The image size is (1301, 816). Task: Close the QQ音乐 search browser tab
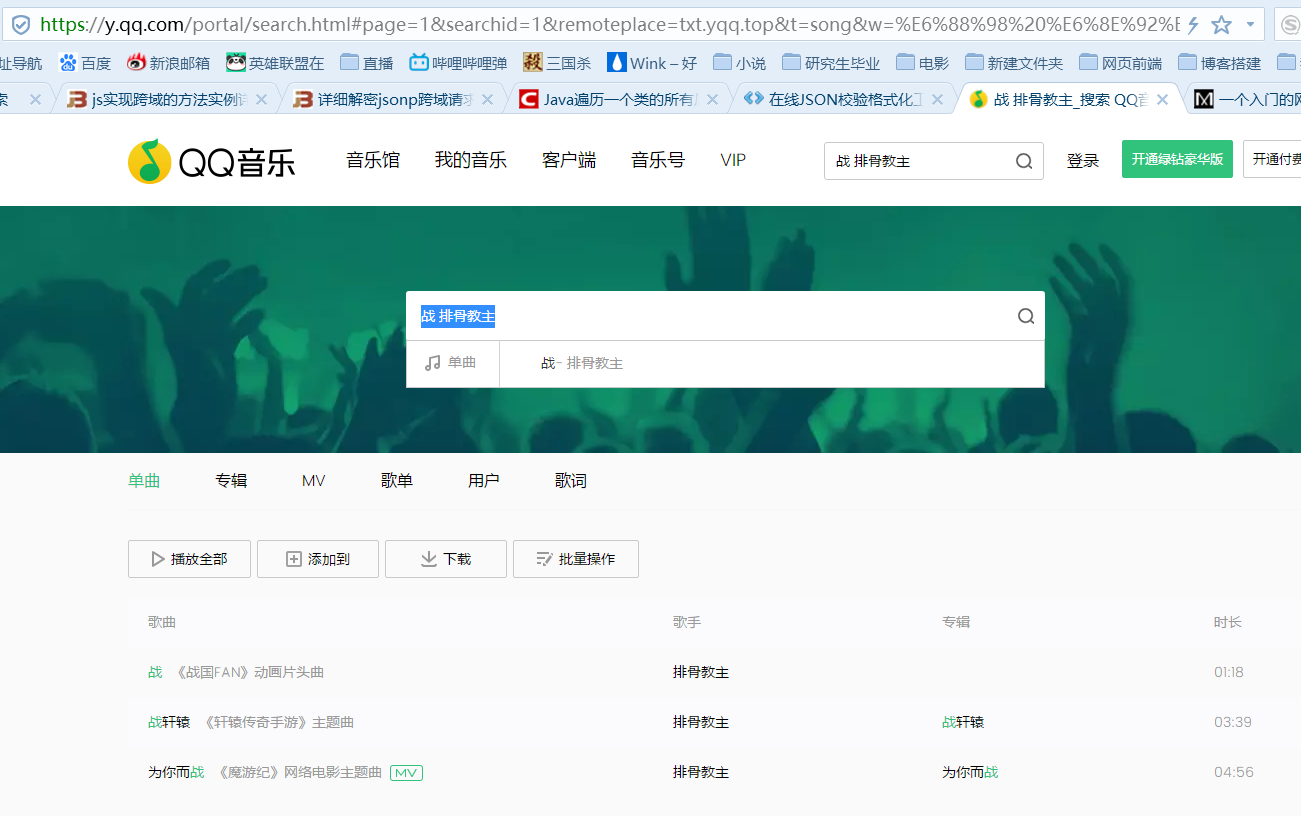[x=1162, y=99]
